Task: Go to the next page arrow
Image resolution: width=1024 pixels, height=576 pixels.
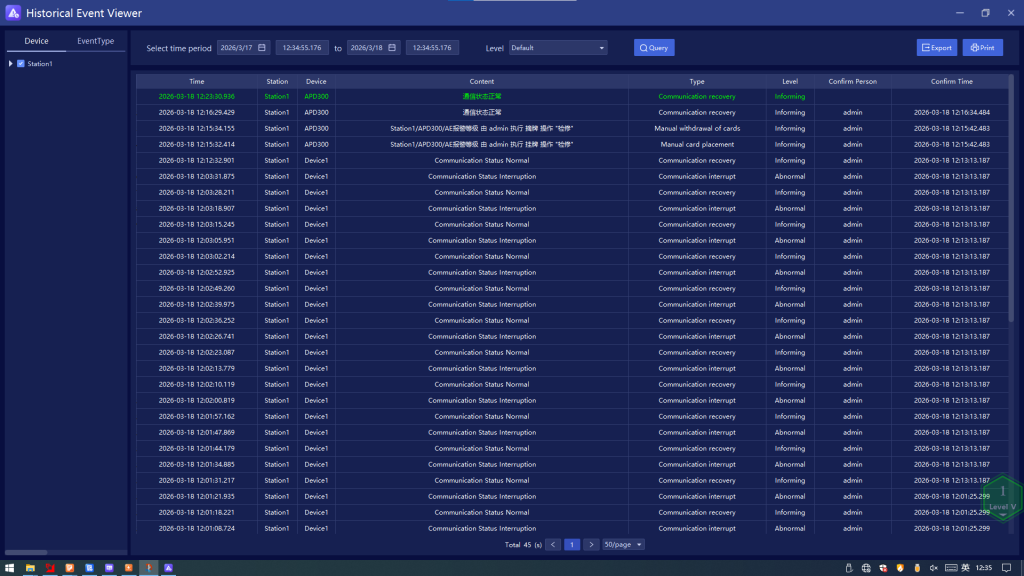Action: (591, 545)
